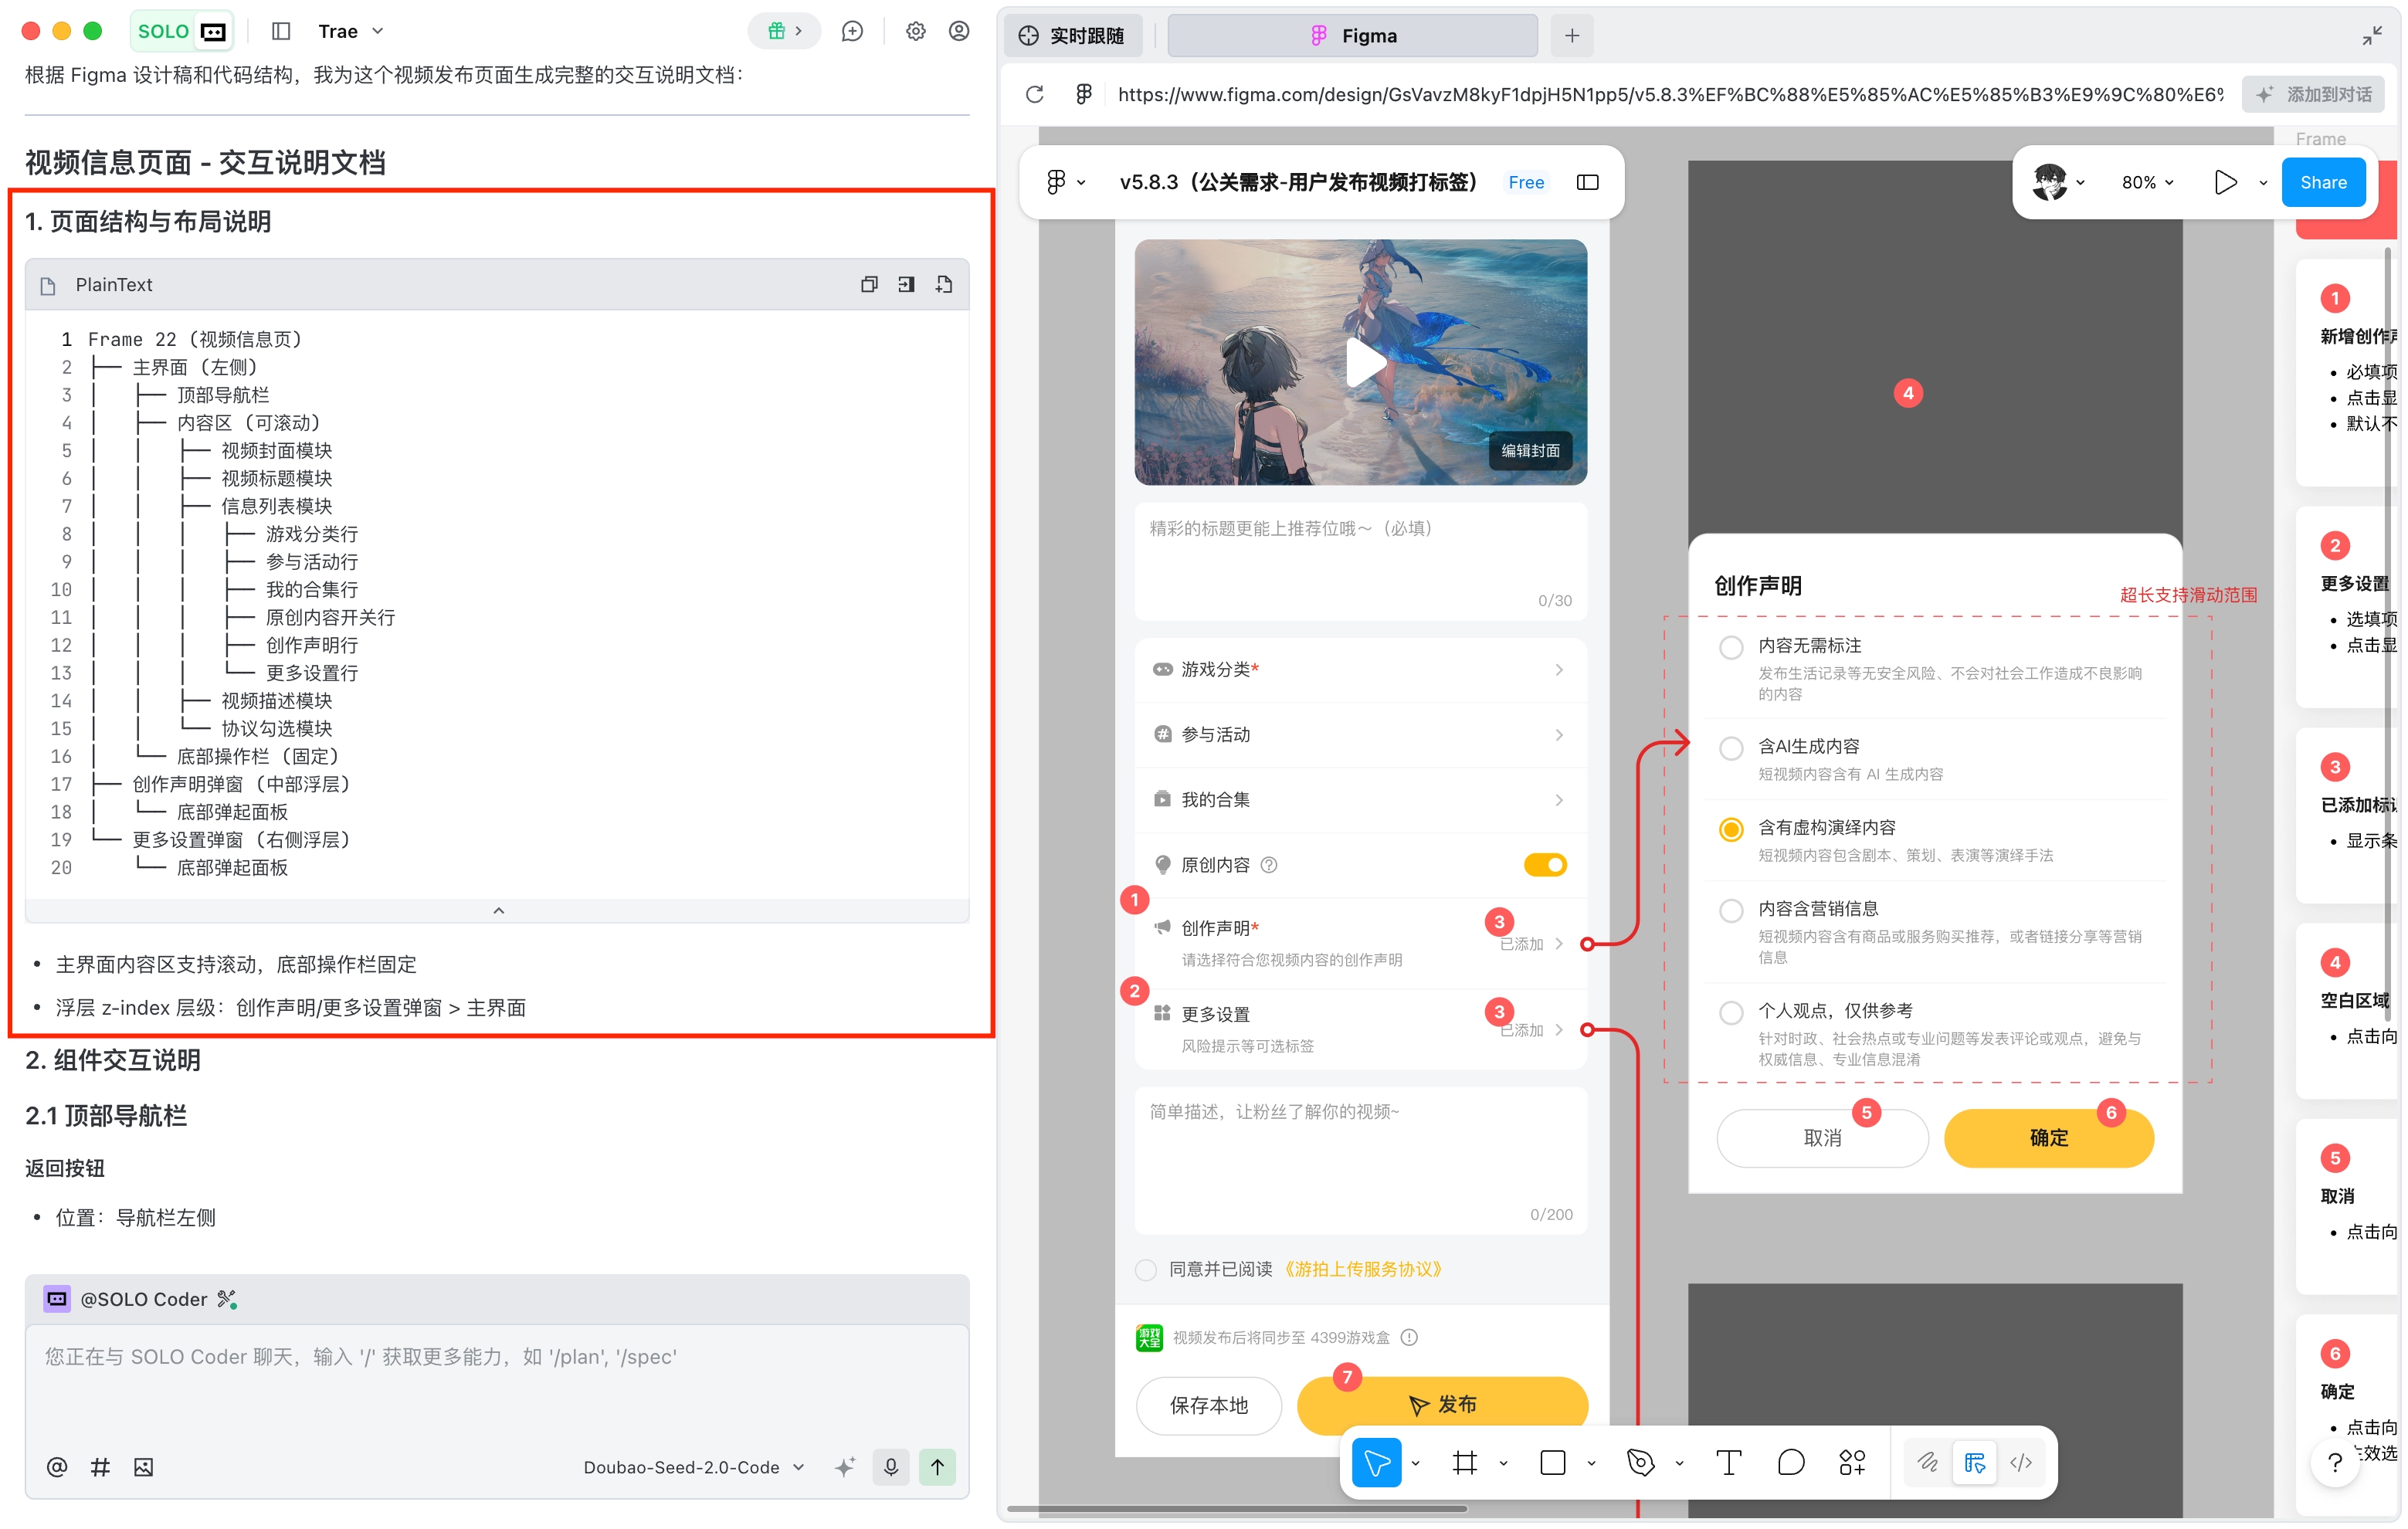Select the 个人观点，仅供参考 radio option
The image size is (2408, 1529).
tap(1731, 1012)
